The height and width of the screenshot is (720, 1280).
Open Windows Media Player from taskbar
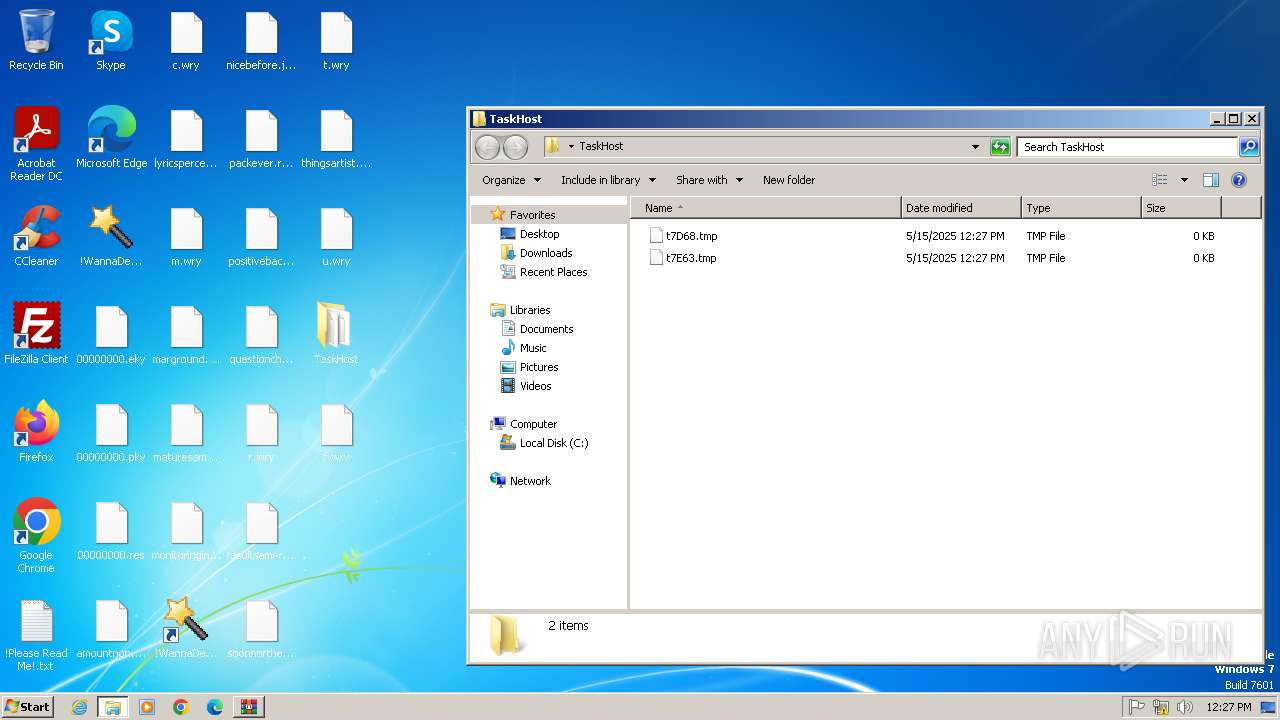147,707
